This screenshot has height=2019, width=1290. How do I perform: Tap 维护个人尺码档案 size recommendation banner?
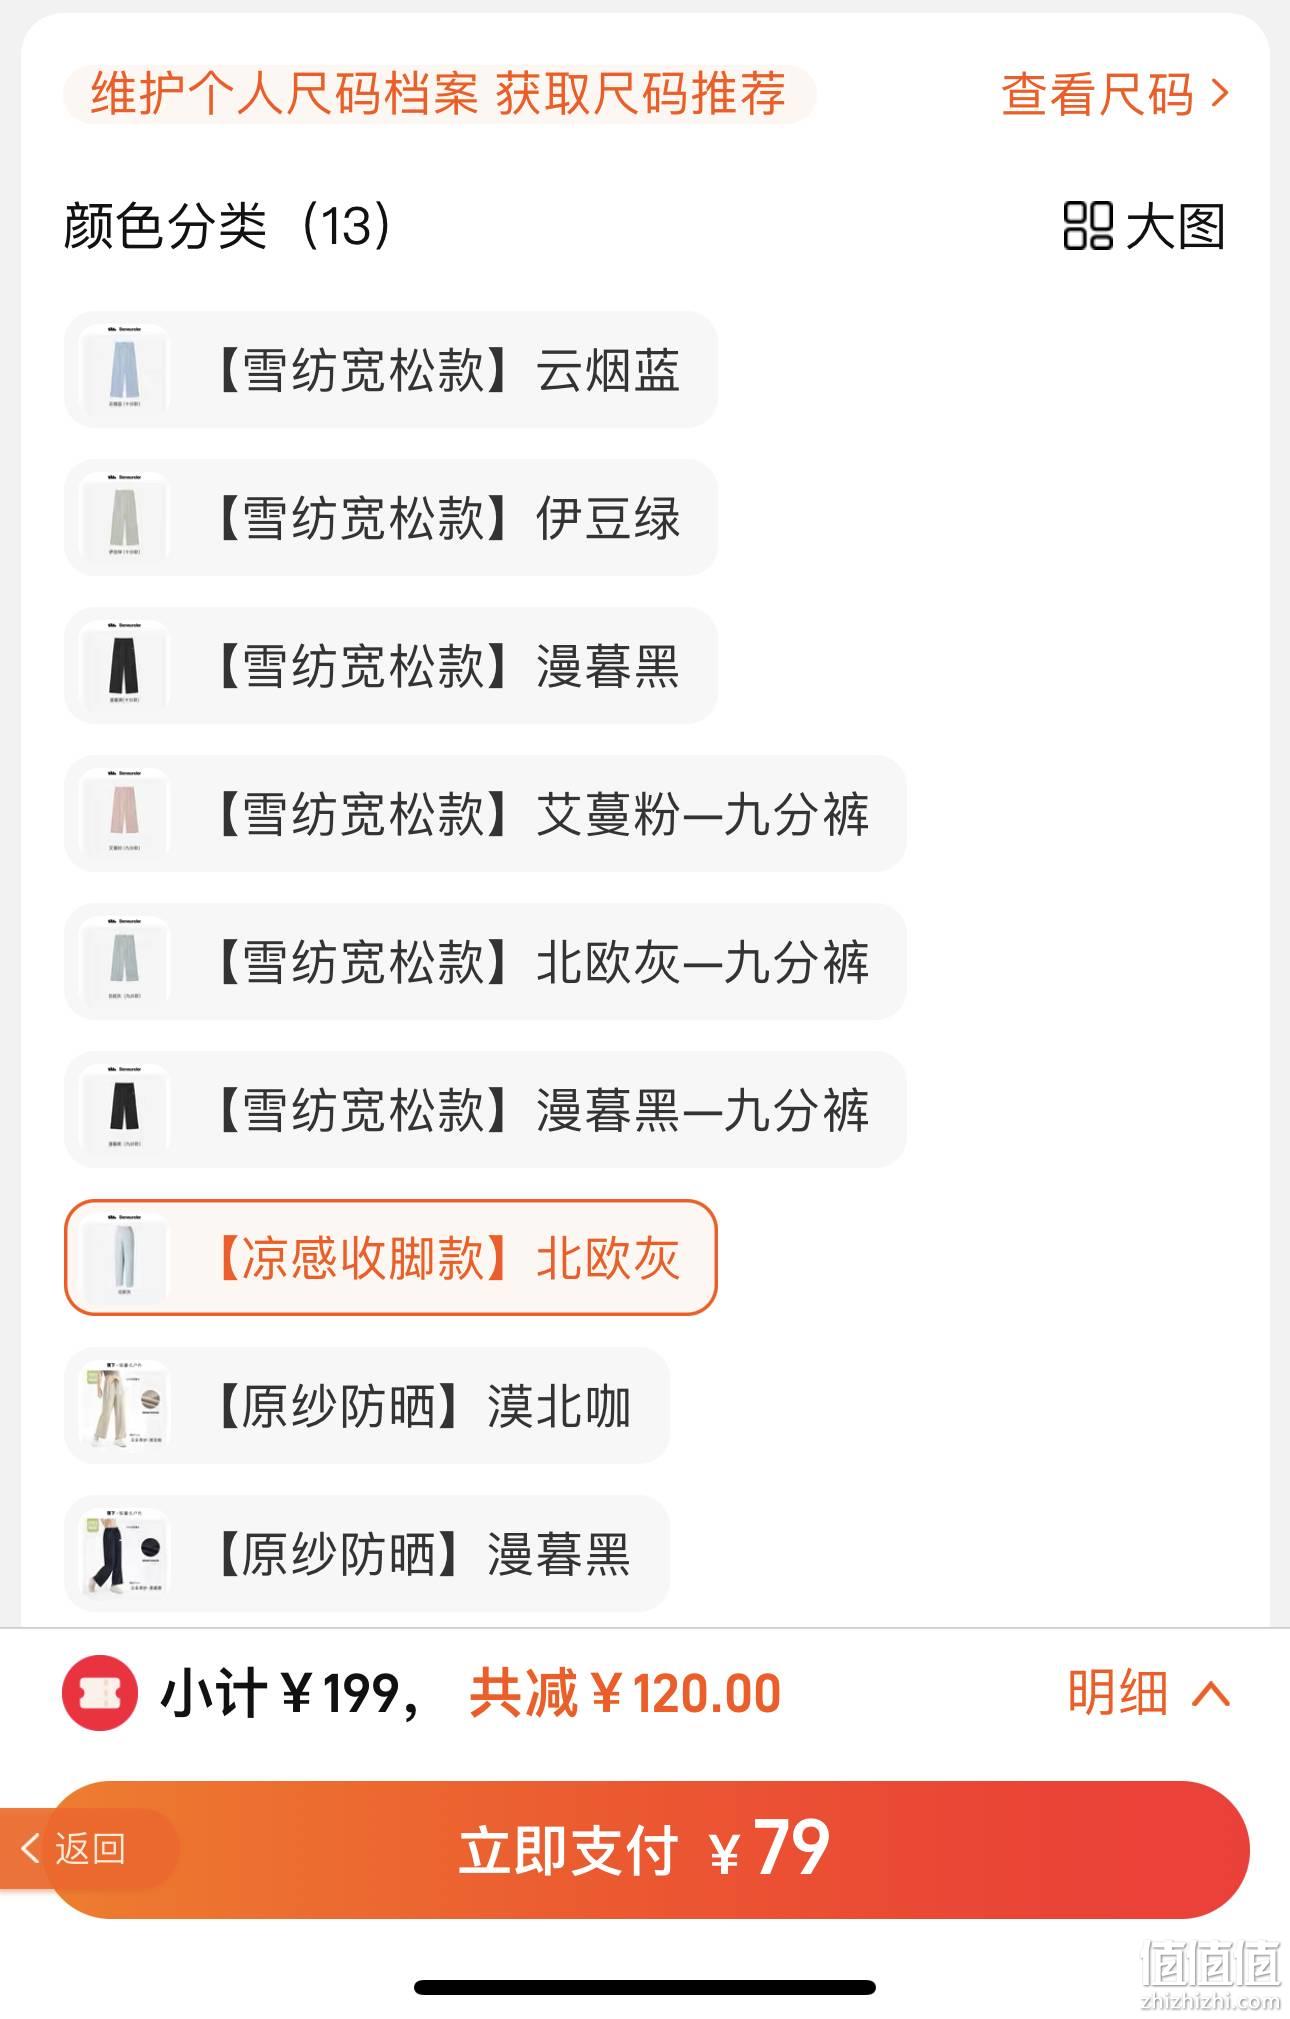pyautogui.click(x=439, y=94)
